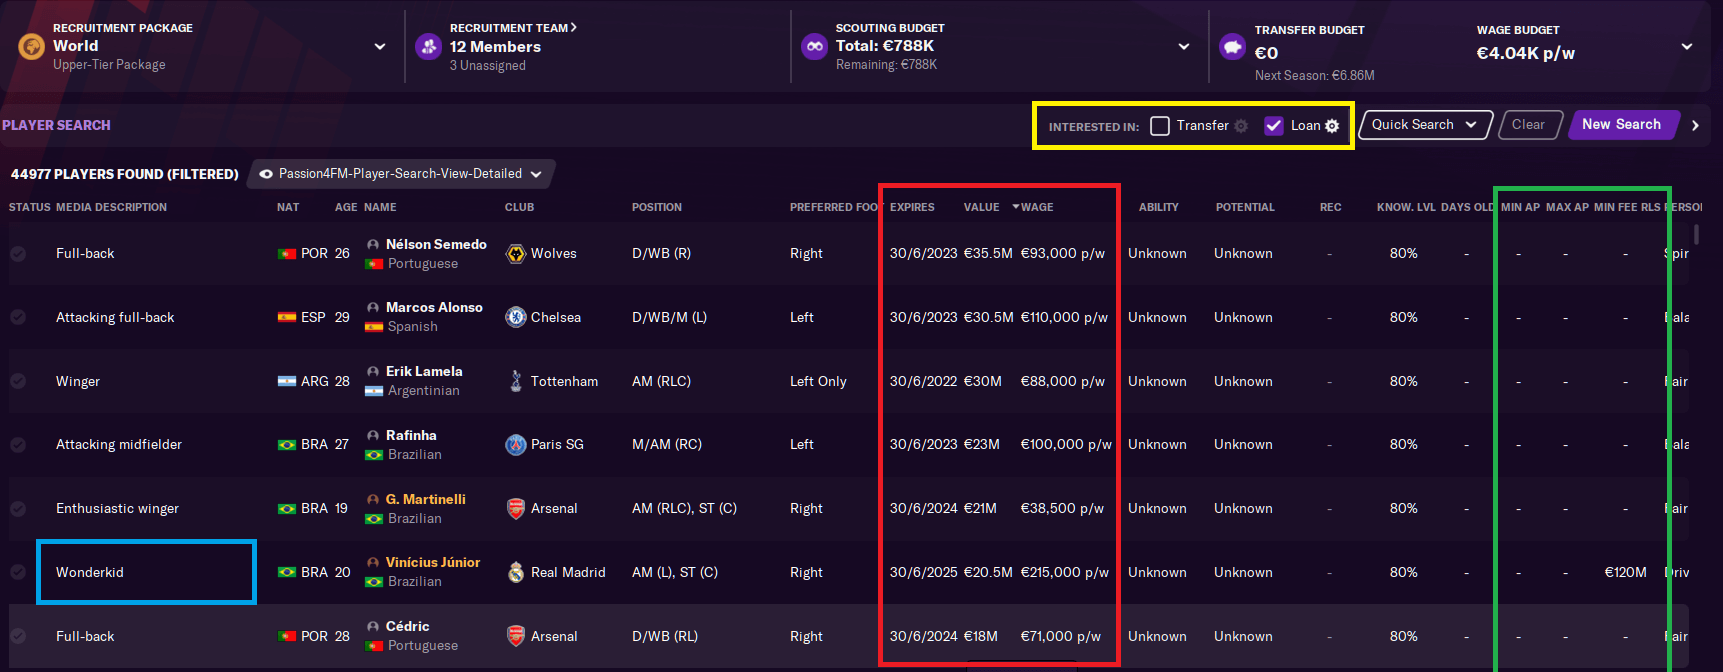Viewport: 1723px width, 672px height.
Task: Click the Player Search heading
Action: (x=56, y=125)
